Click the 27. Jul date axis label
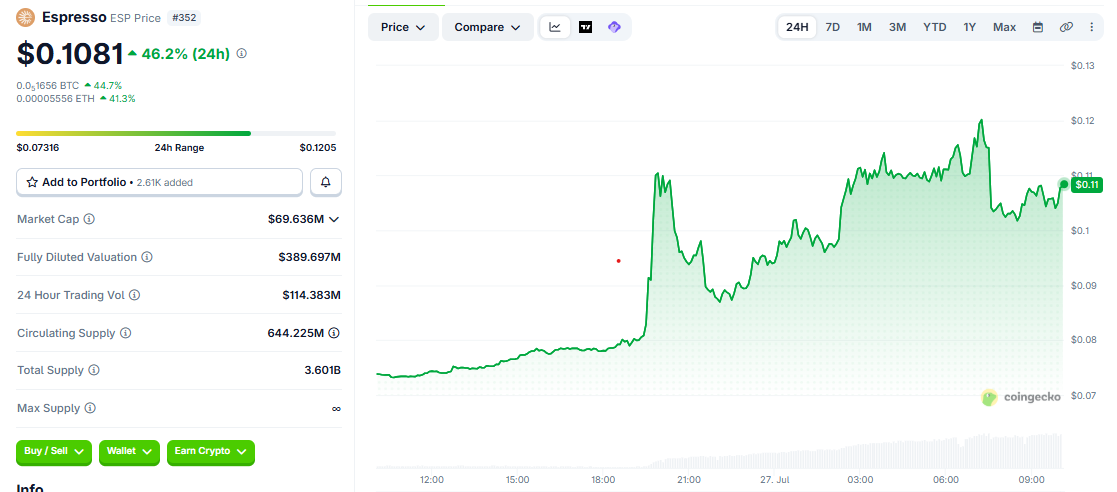 (x=774, y=480)
